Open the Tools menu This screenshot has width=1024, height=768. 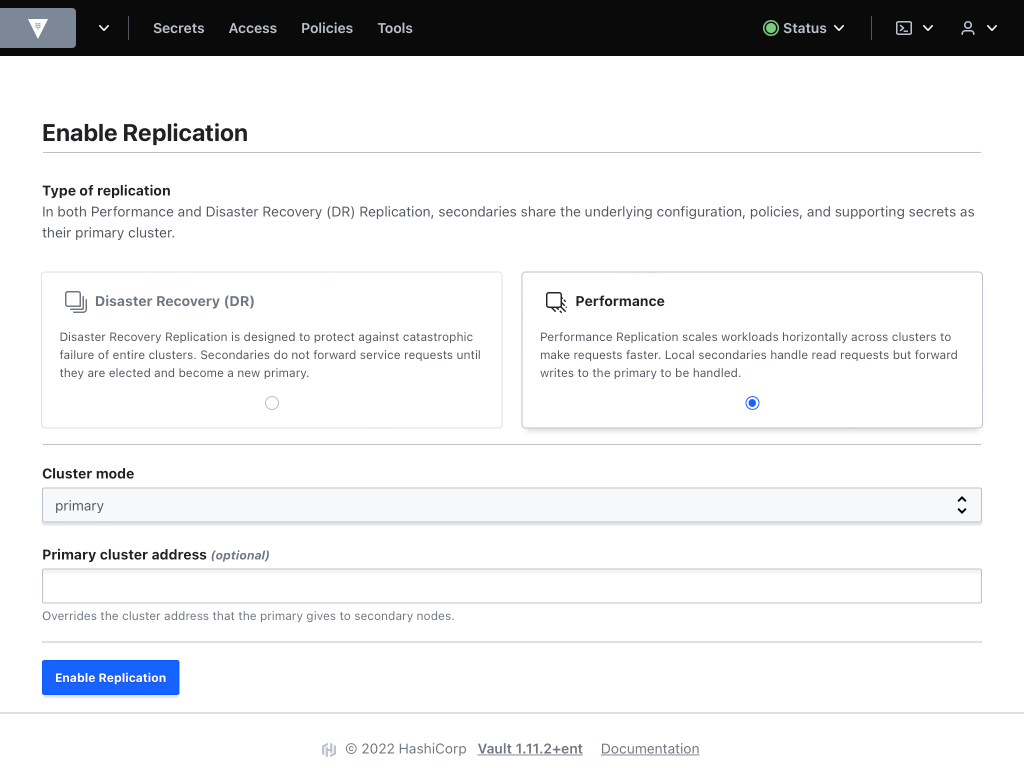coord(394,28)
